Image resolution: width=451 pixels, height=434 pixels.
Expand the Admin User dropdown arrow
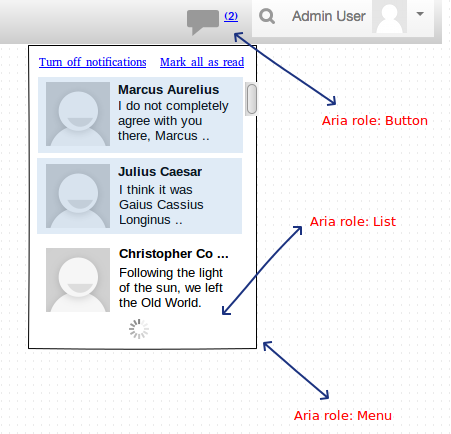point(420,14)
